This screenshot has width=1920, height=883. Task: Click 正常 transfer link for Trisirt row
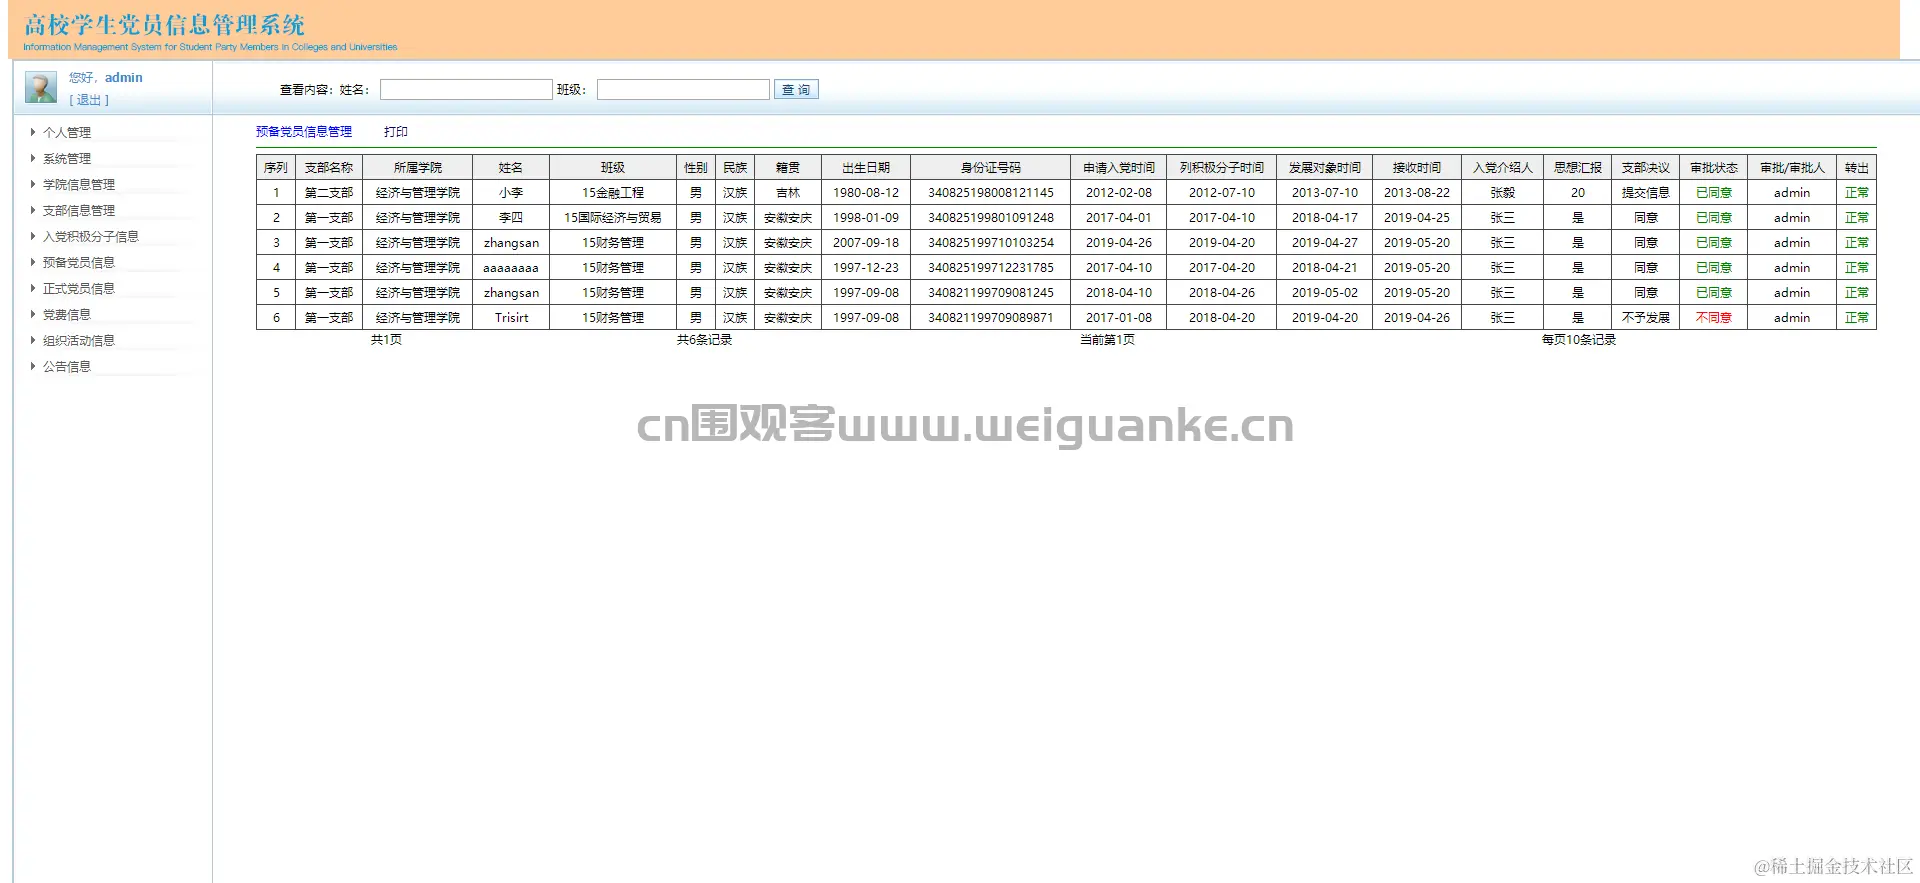pyautogui.click(x=1857, y=318)
